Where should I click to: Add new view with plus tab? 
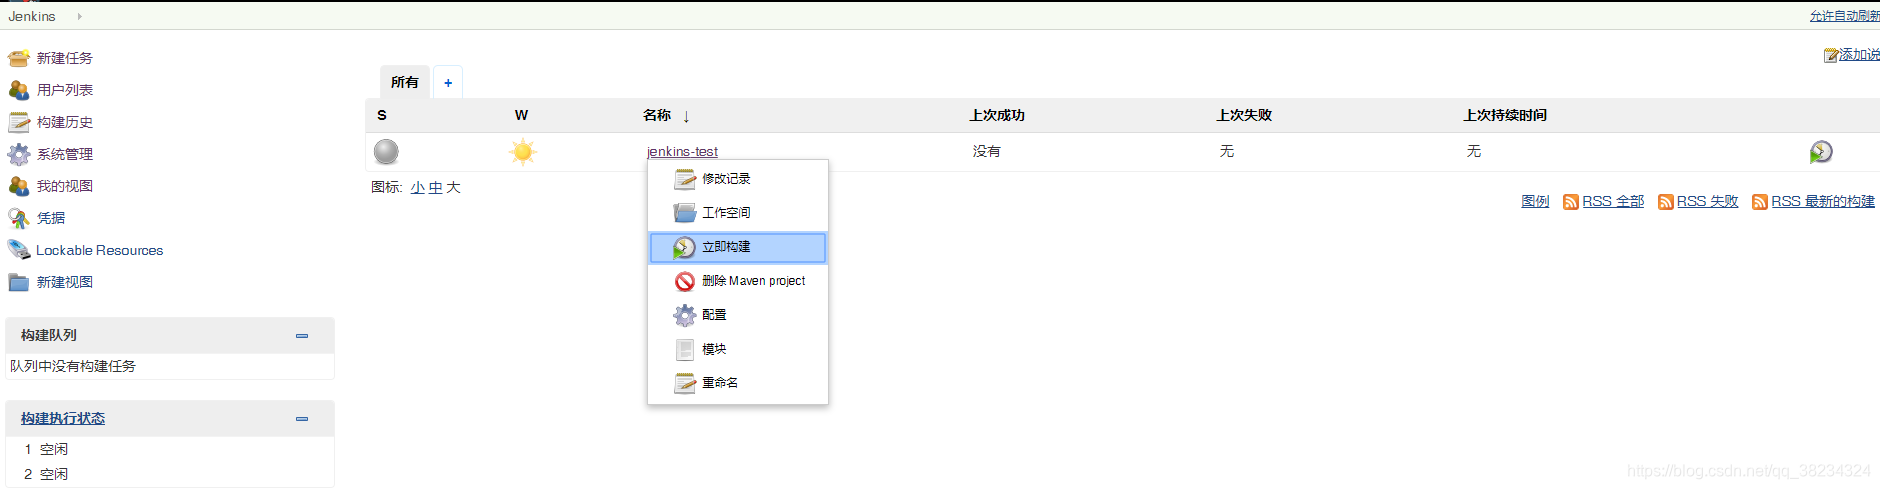click(x=448, y=82)
